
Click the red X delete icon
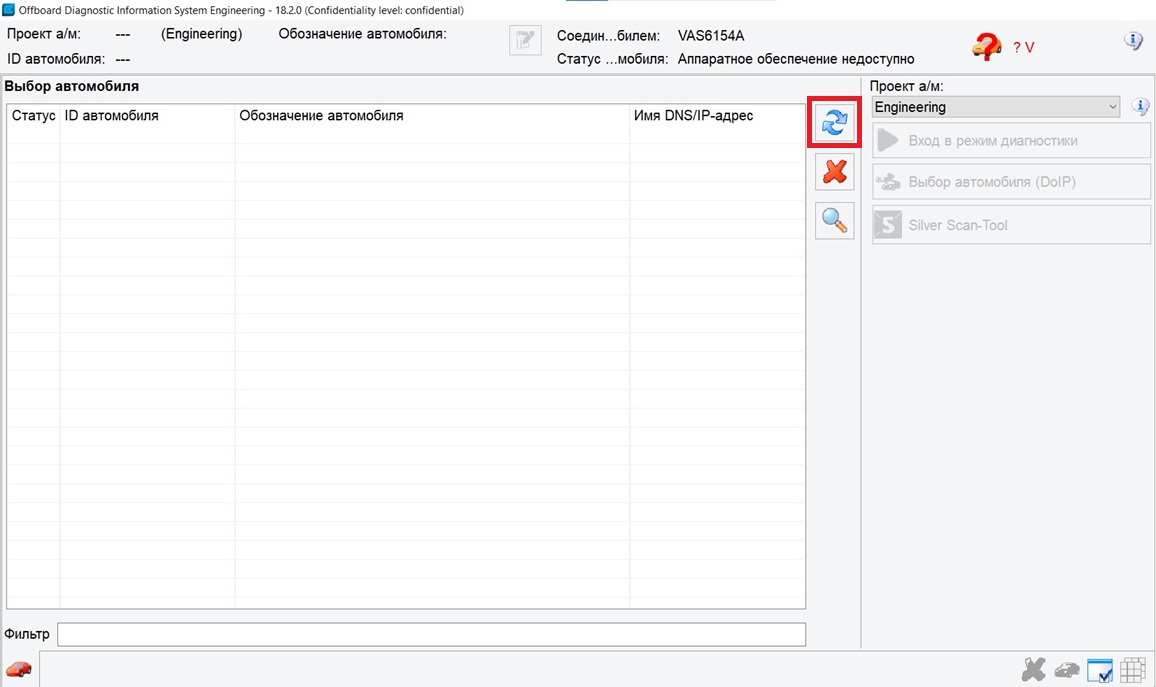pos(834,172)
